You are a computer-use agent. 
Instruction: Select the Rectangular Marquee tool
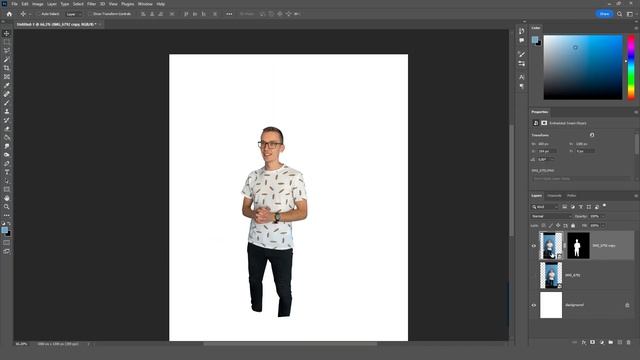(x=7, y=42)
